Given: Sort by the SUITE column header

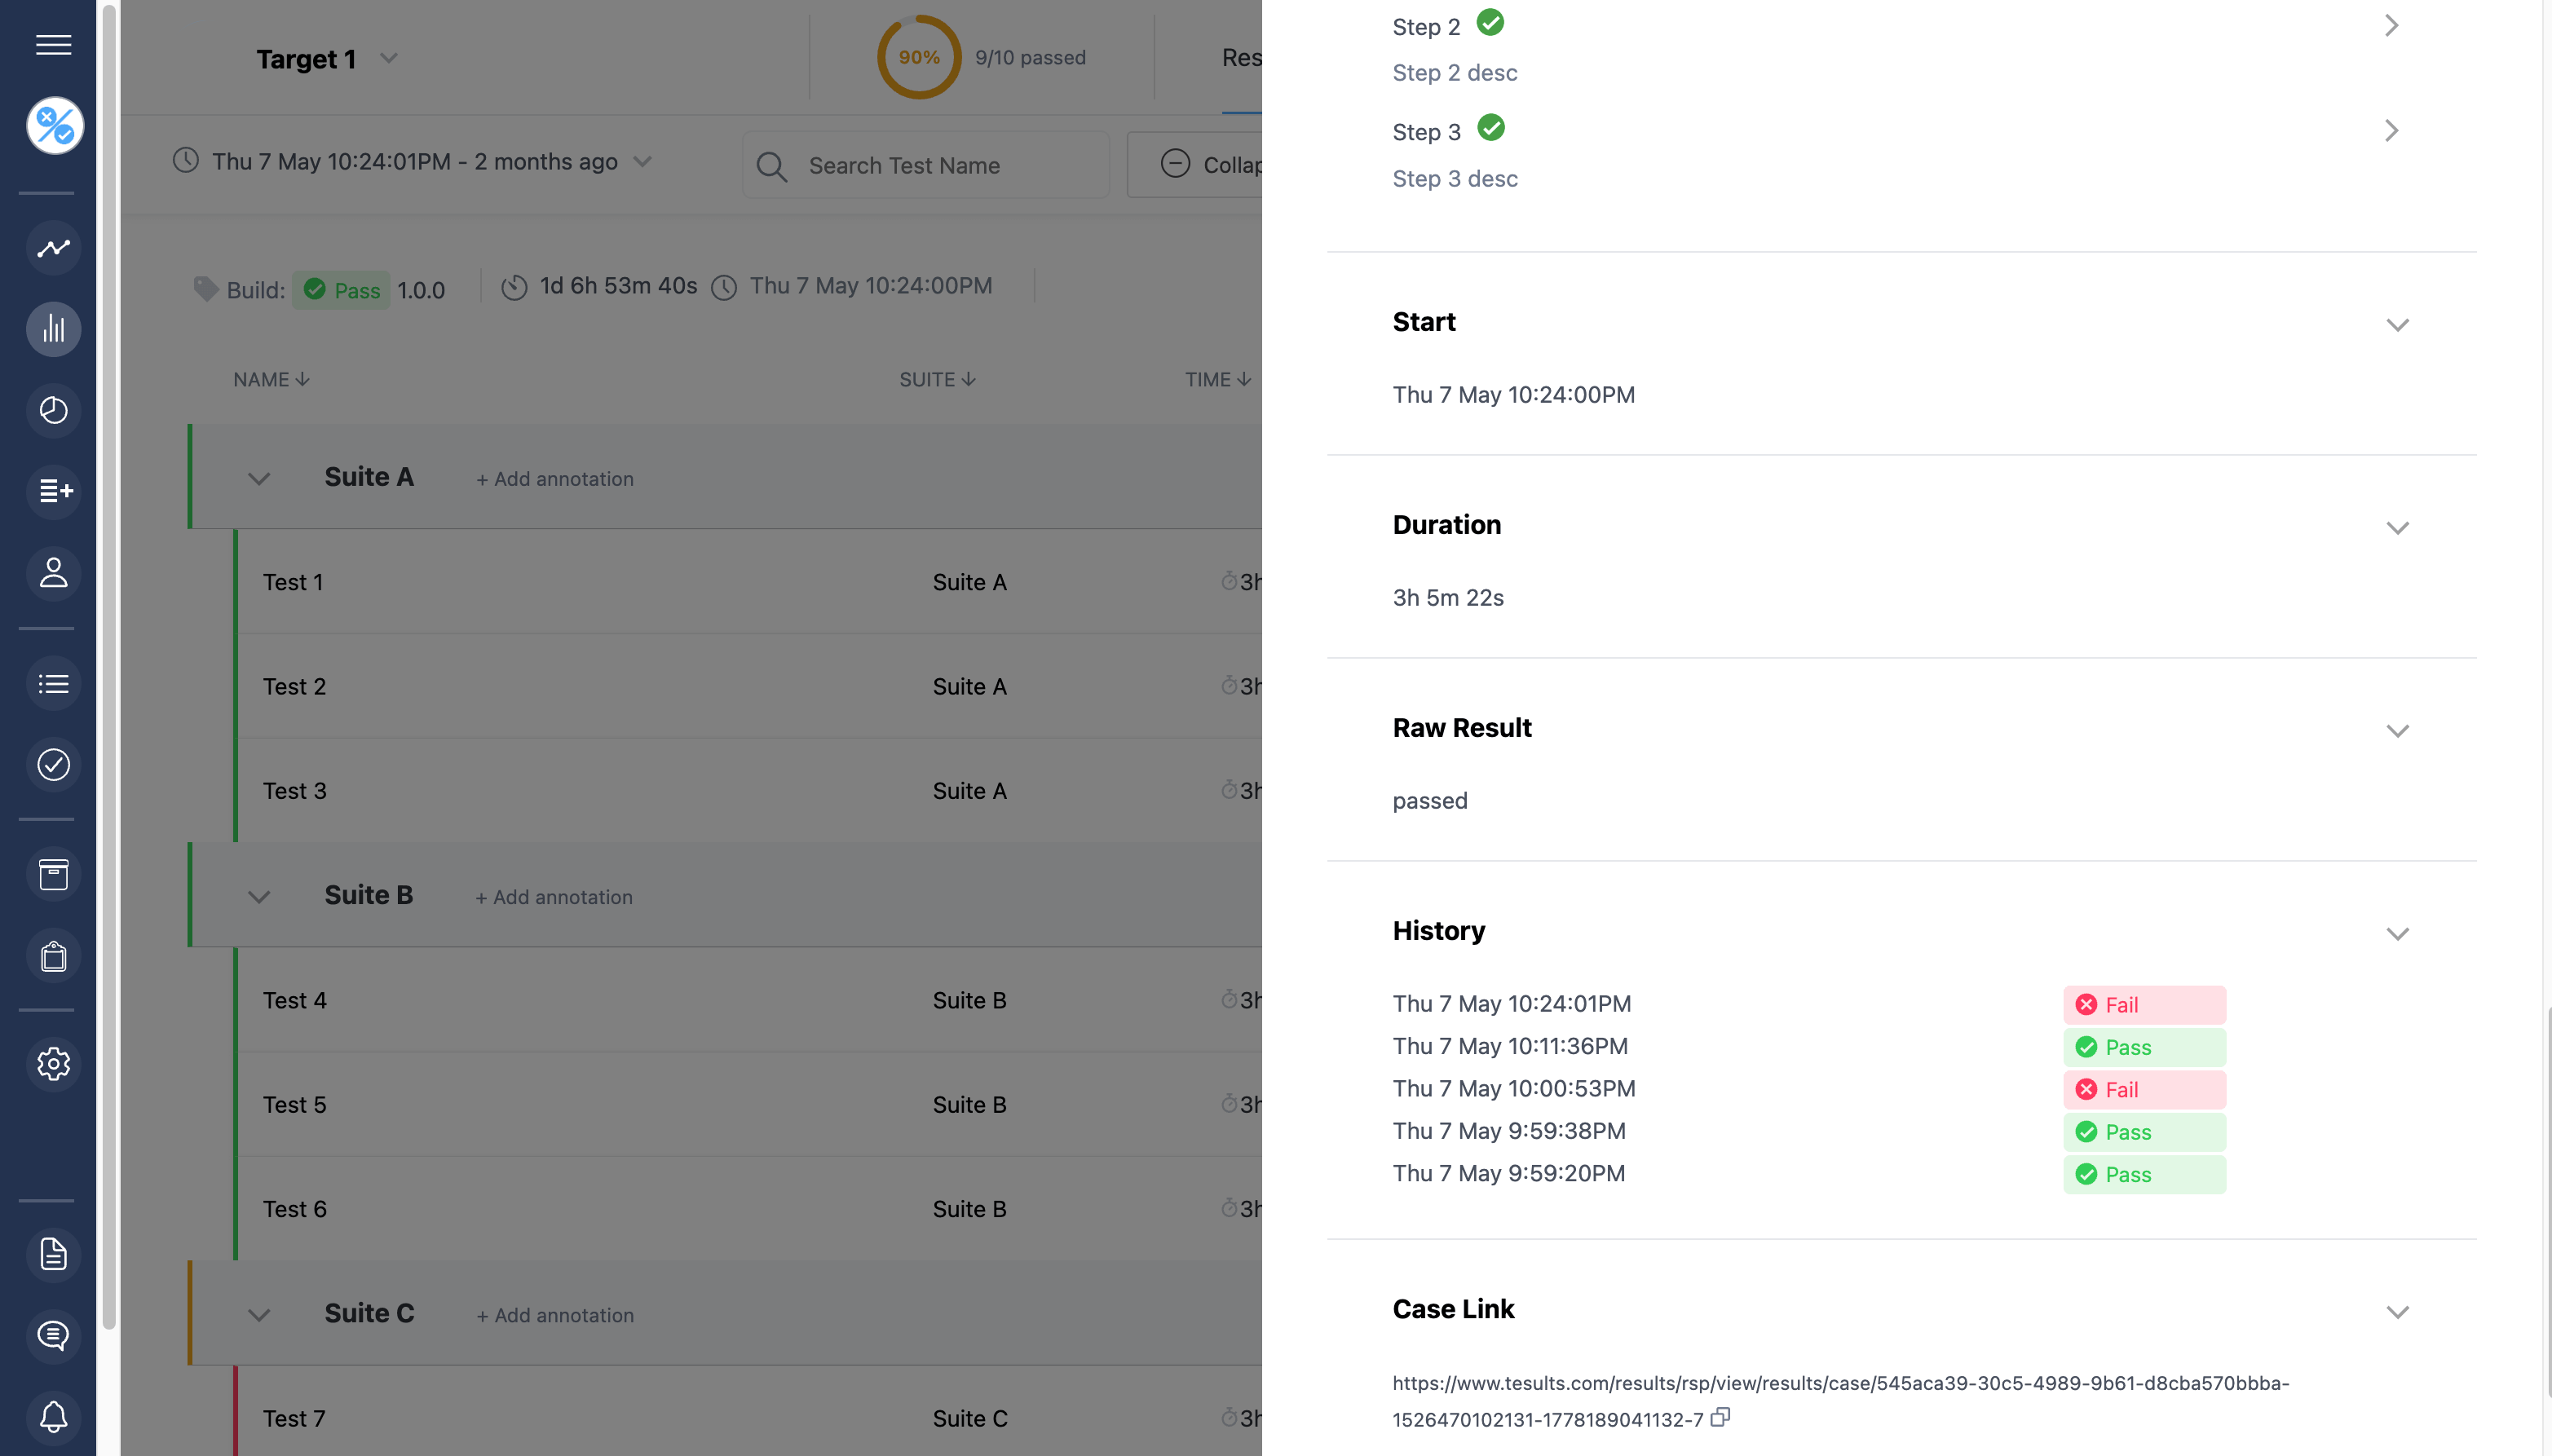Looking at the screenshot, I should (937, 380).
